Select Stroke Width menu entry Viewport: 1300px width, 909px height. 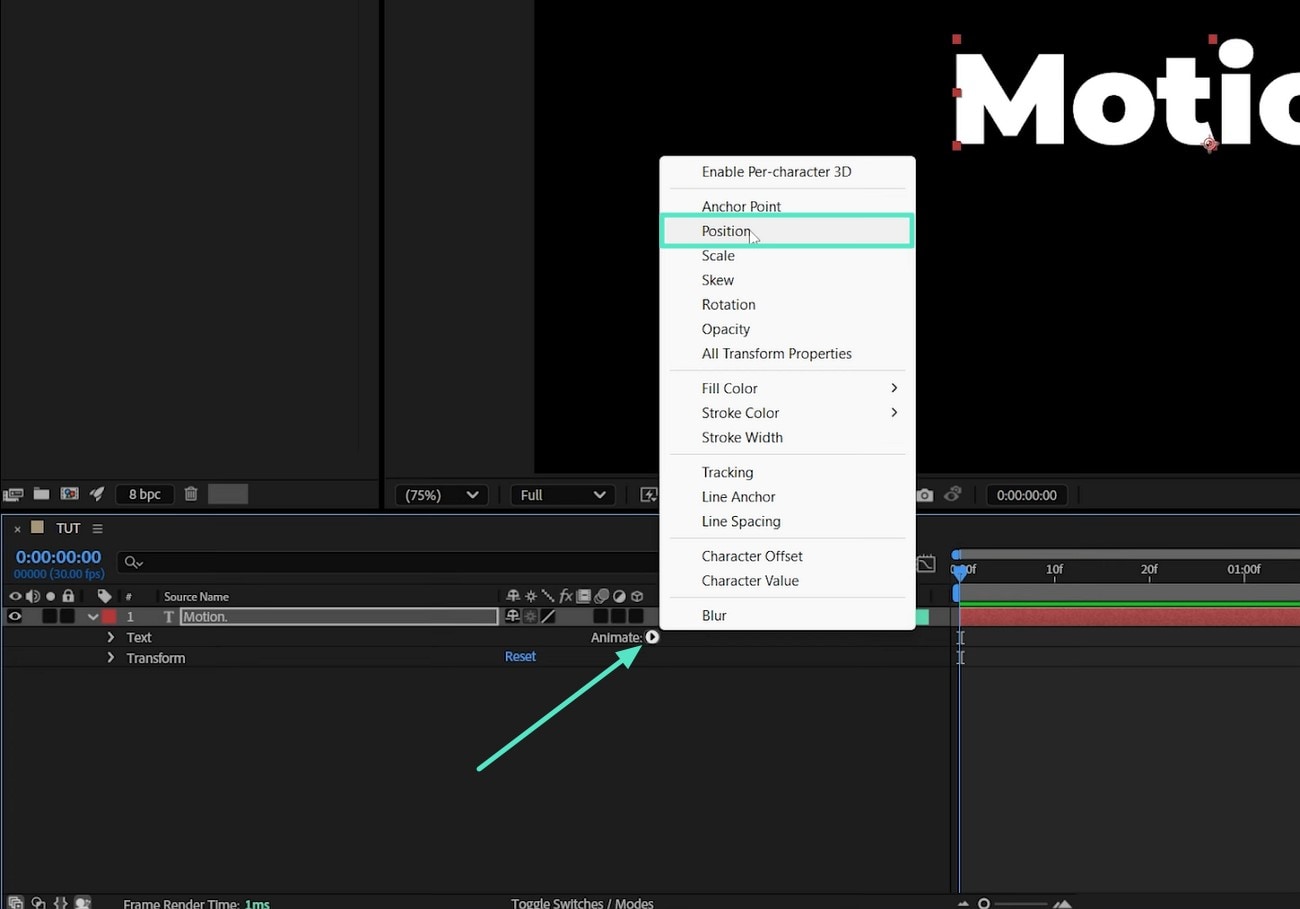787,438
